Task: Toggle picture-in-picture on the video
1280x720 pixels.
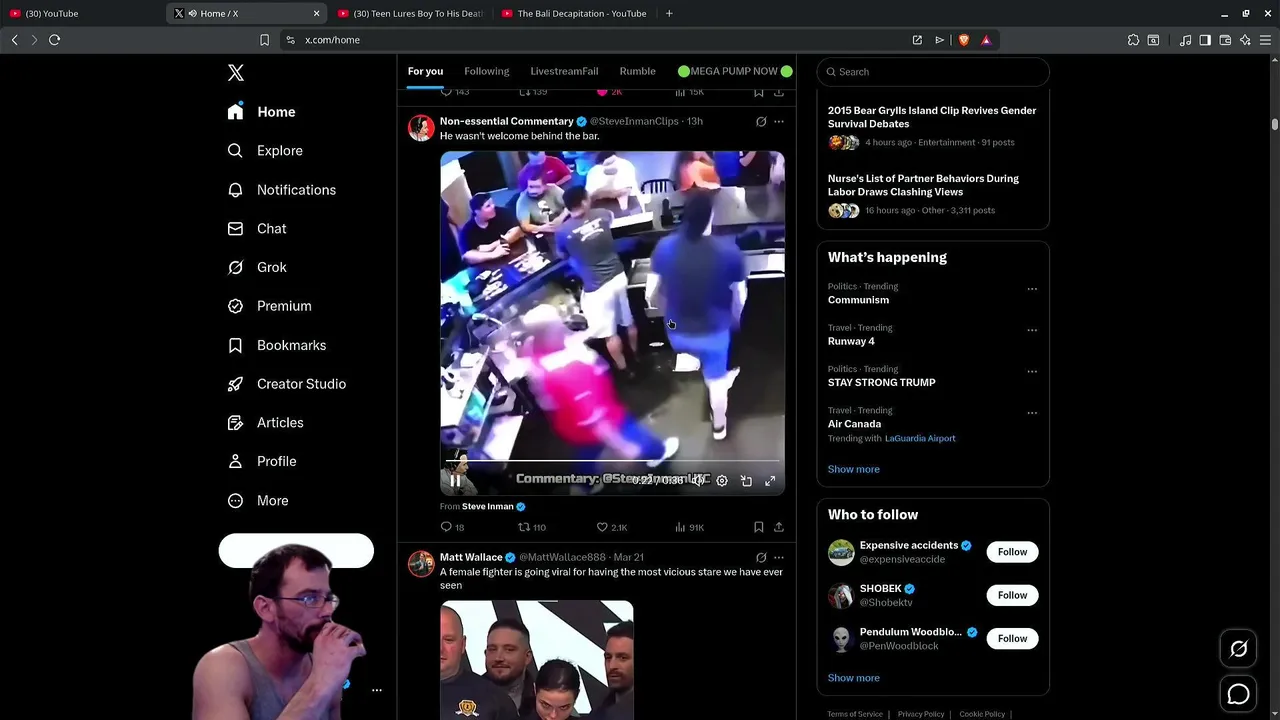Action: tap(746, 481)
